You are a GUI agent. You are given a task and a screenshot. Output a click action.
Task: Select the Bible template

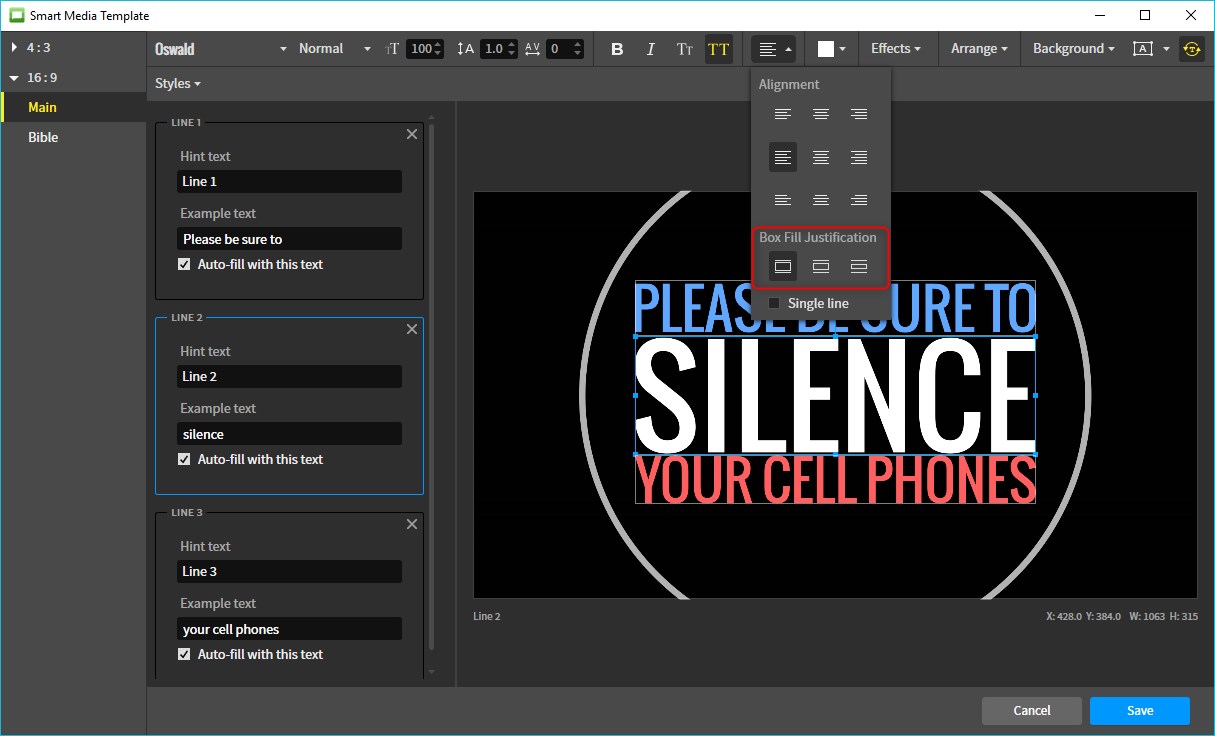click(73, 137)
